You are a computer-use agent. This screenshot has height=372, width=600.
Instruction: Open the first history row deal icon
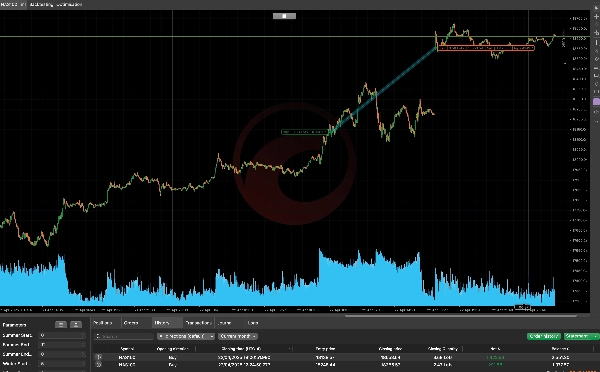(99, 357)
